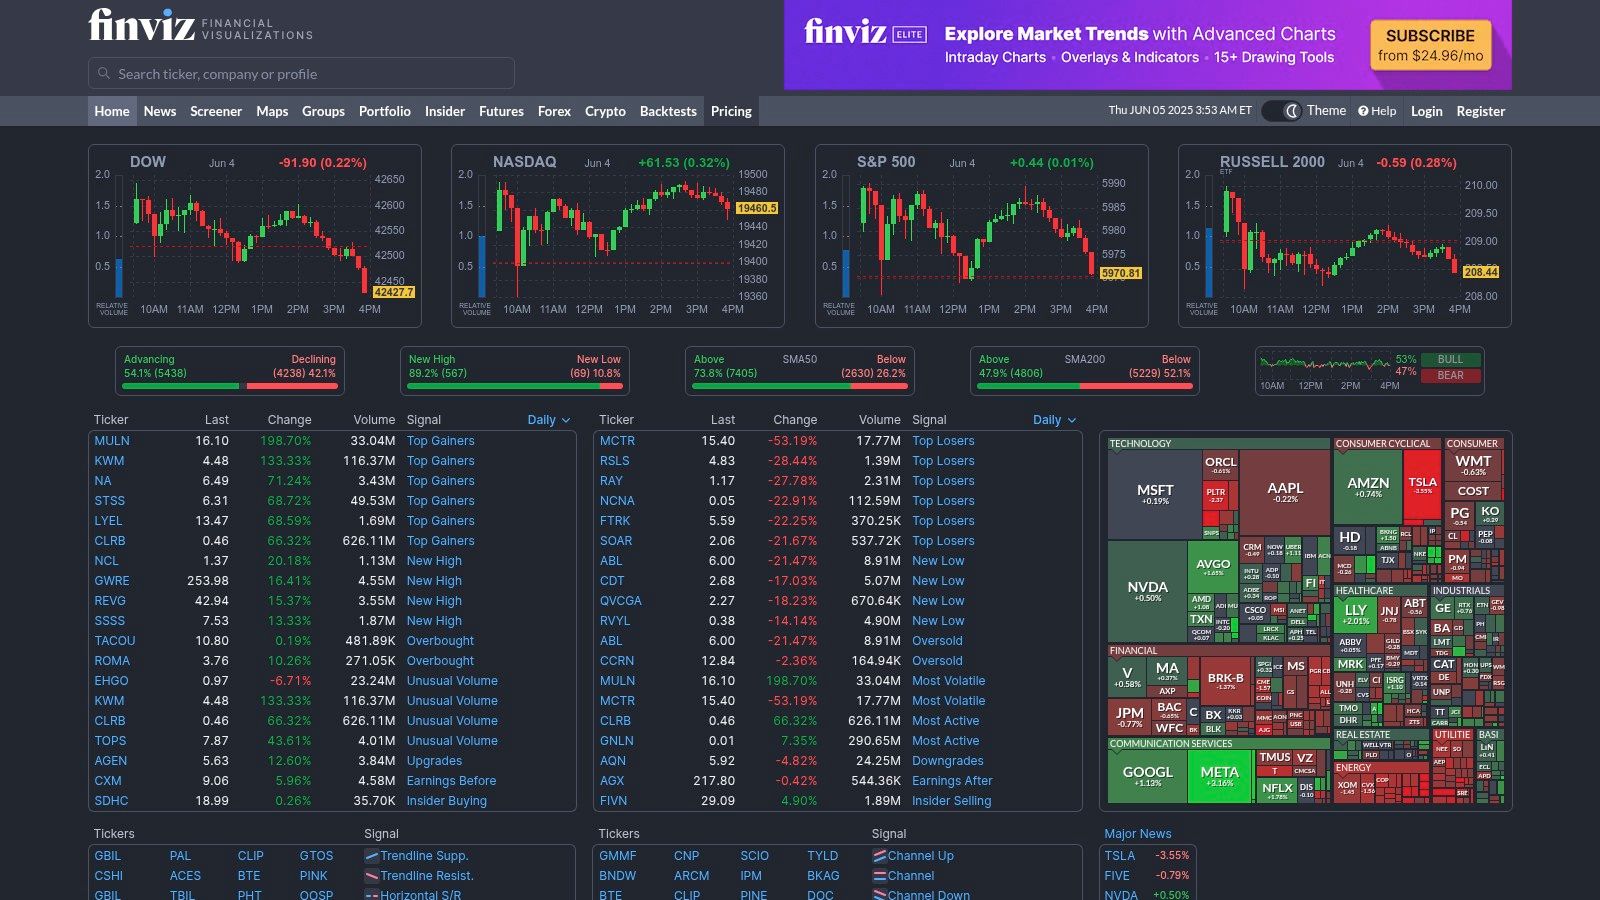The image size is (1600, 900).
Task: Click the search magnifier icon
Action: (x=104, y=73)
